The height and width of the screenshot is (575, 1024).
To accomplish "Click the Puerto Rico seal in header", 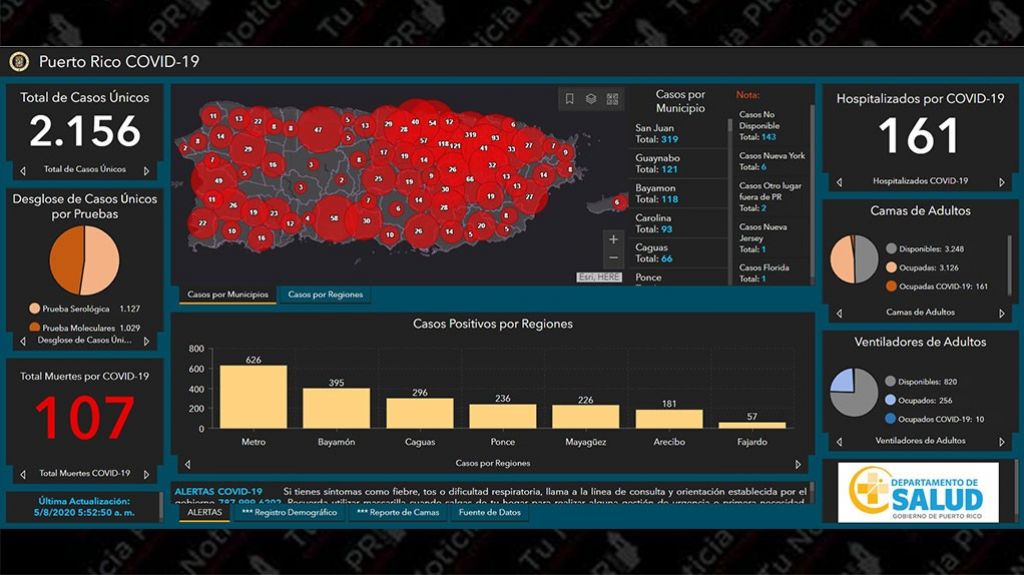I will tap(18, 62).
